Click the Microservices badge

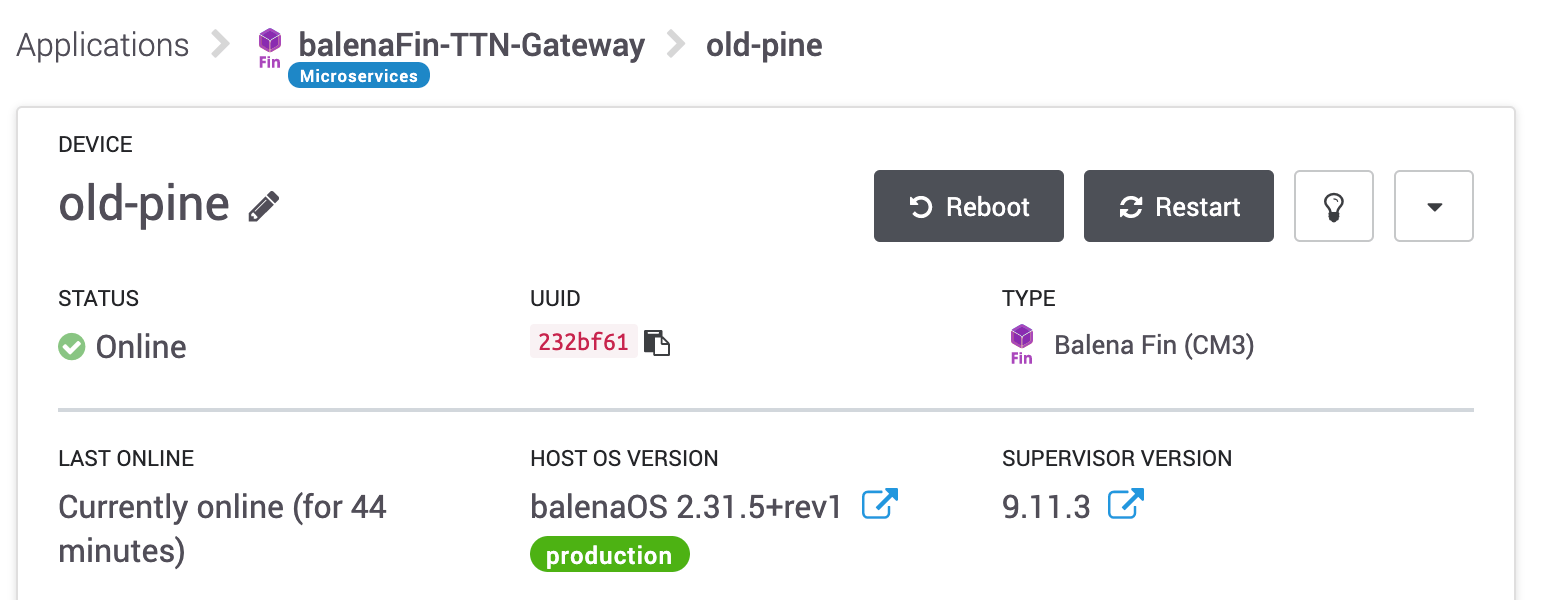tap(359, 76)
